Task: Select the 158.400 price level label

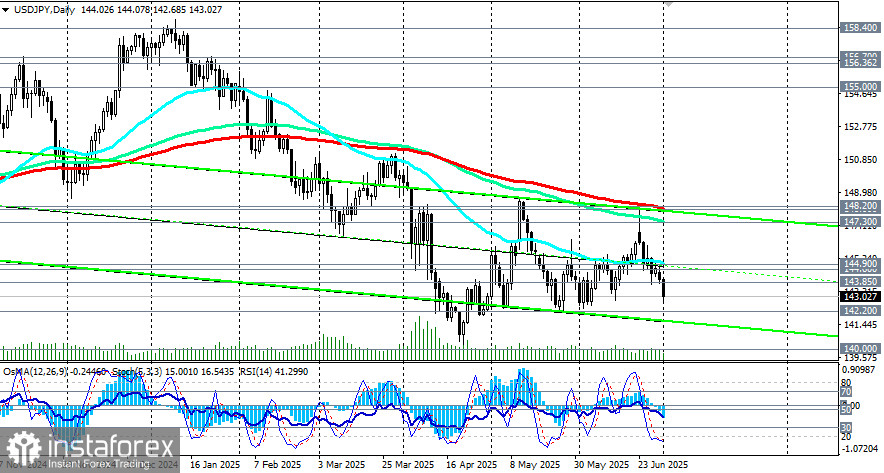Action: click(859, 27)
